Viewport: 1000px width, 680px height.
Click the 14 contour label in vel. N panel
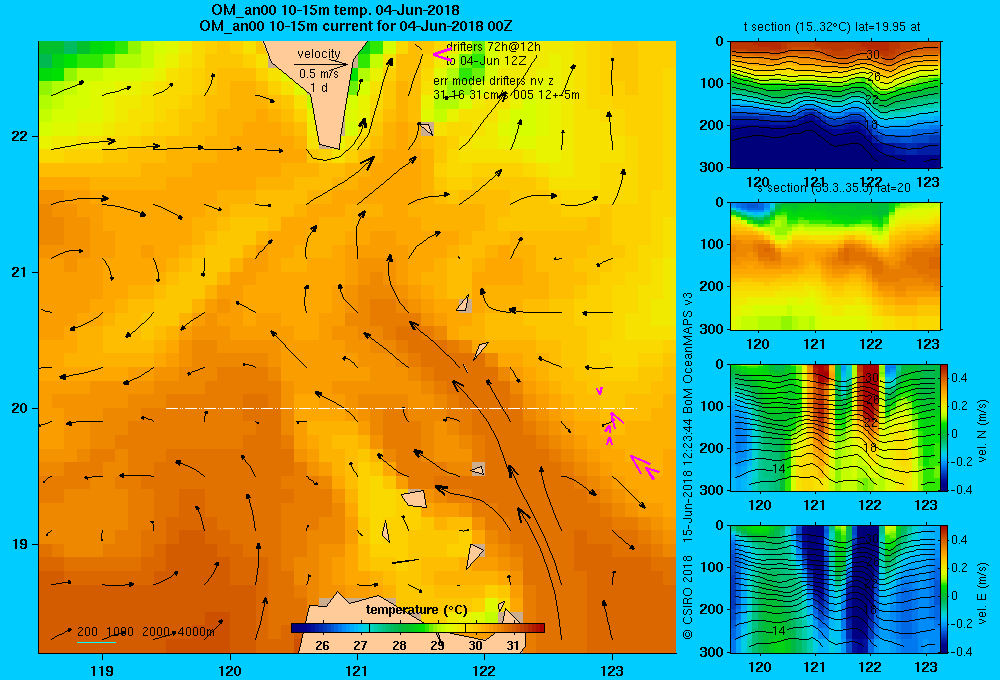click(x=778, y=469)
